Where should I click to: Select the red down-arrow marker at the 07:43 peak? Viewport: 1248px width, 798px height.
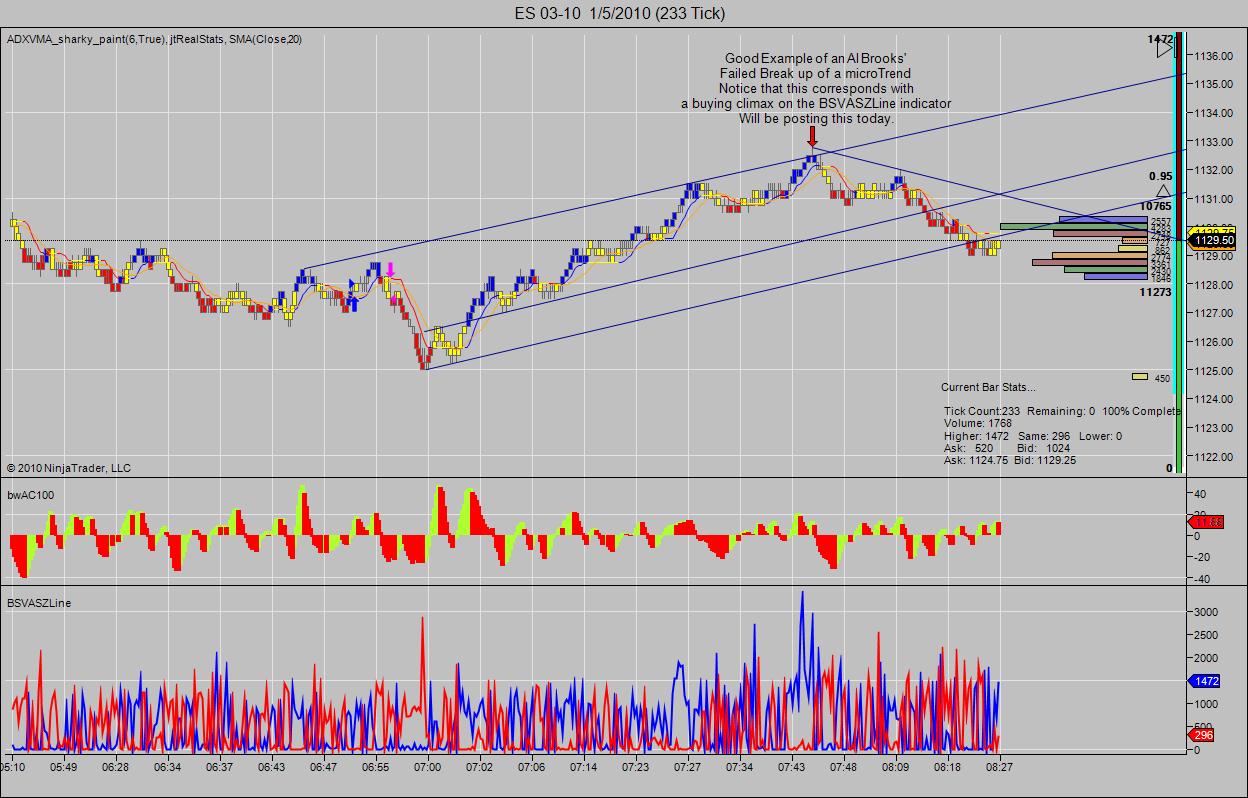click(x=812, y=137)
